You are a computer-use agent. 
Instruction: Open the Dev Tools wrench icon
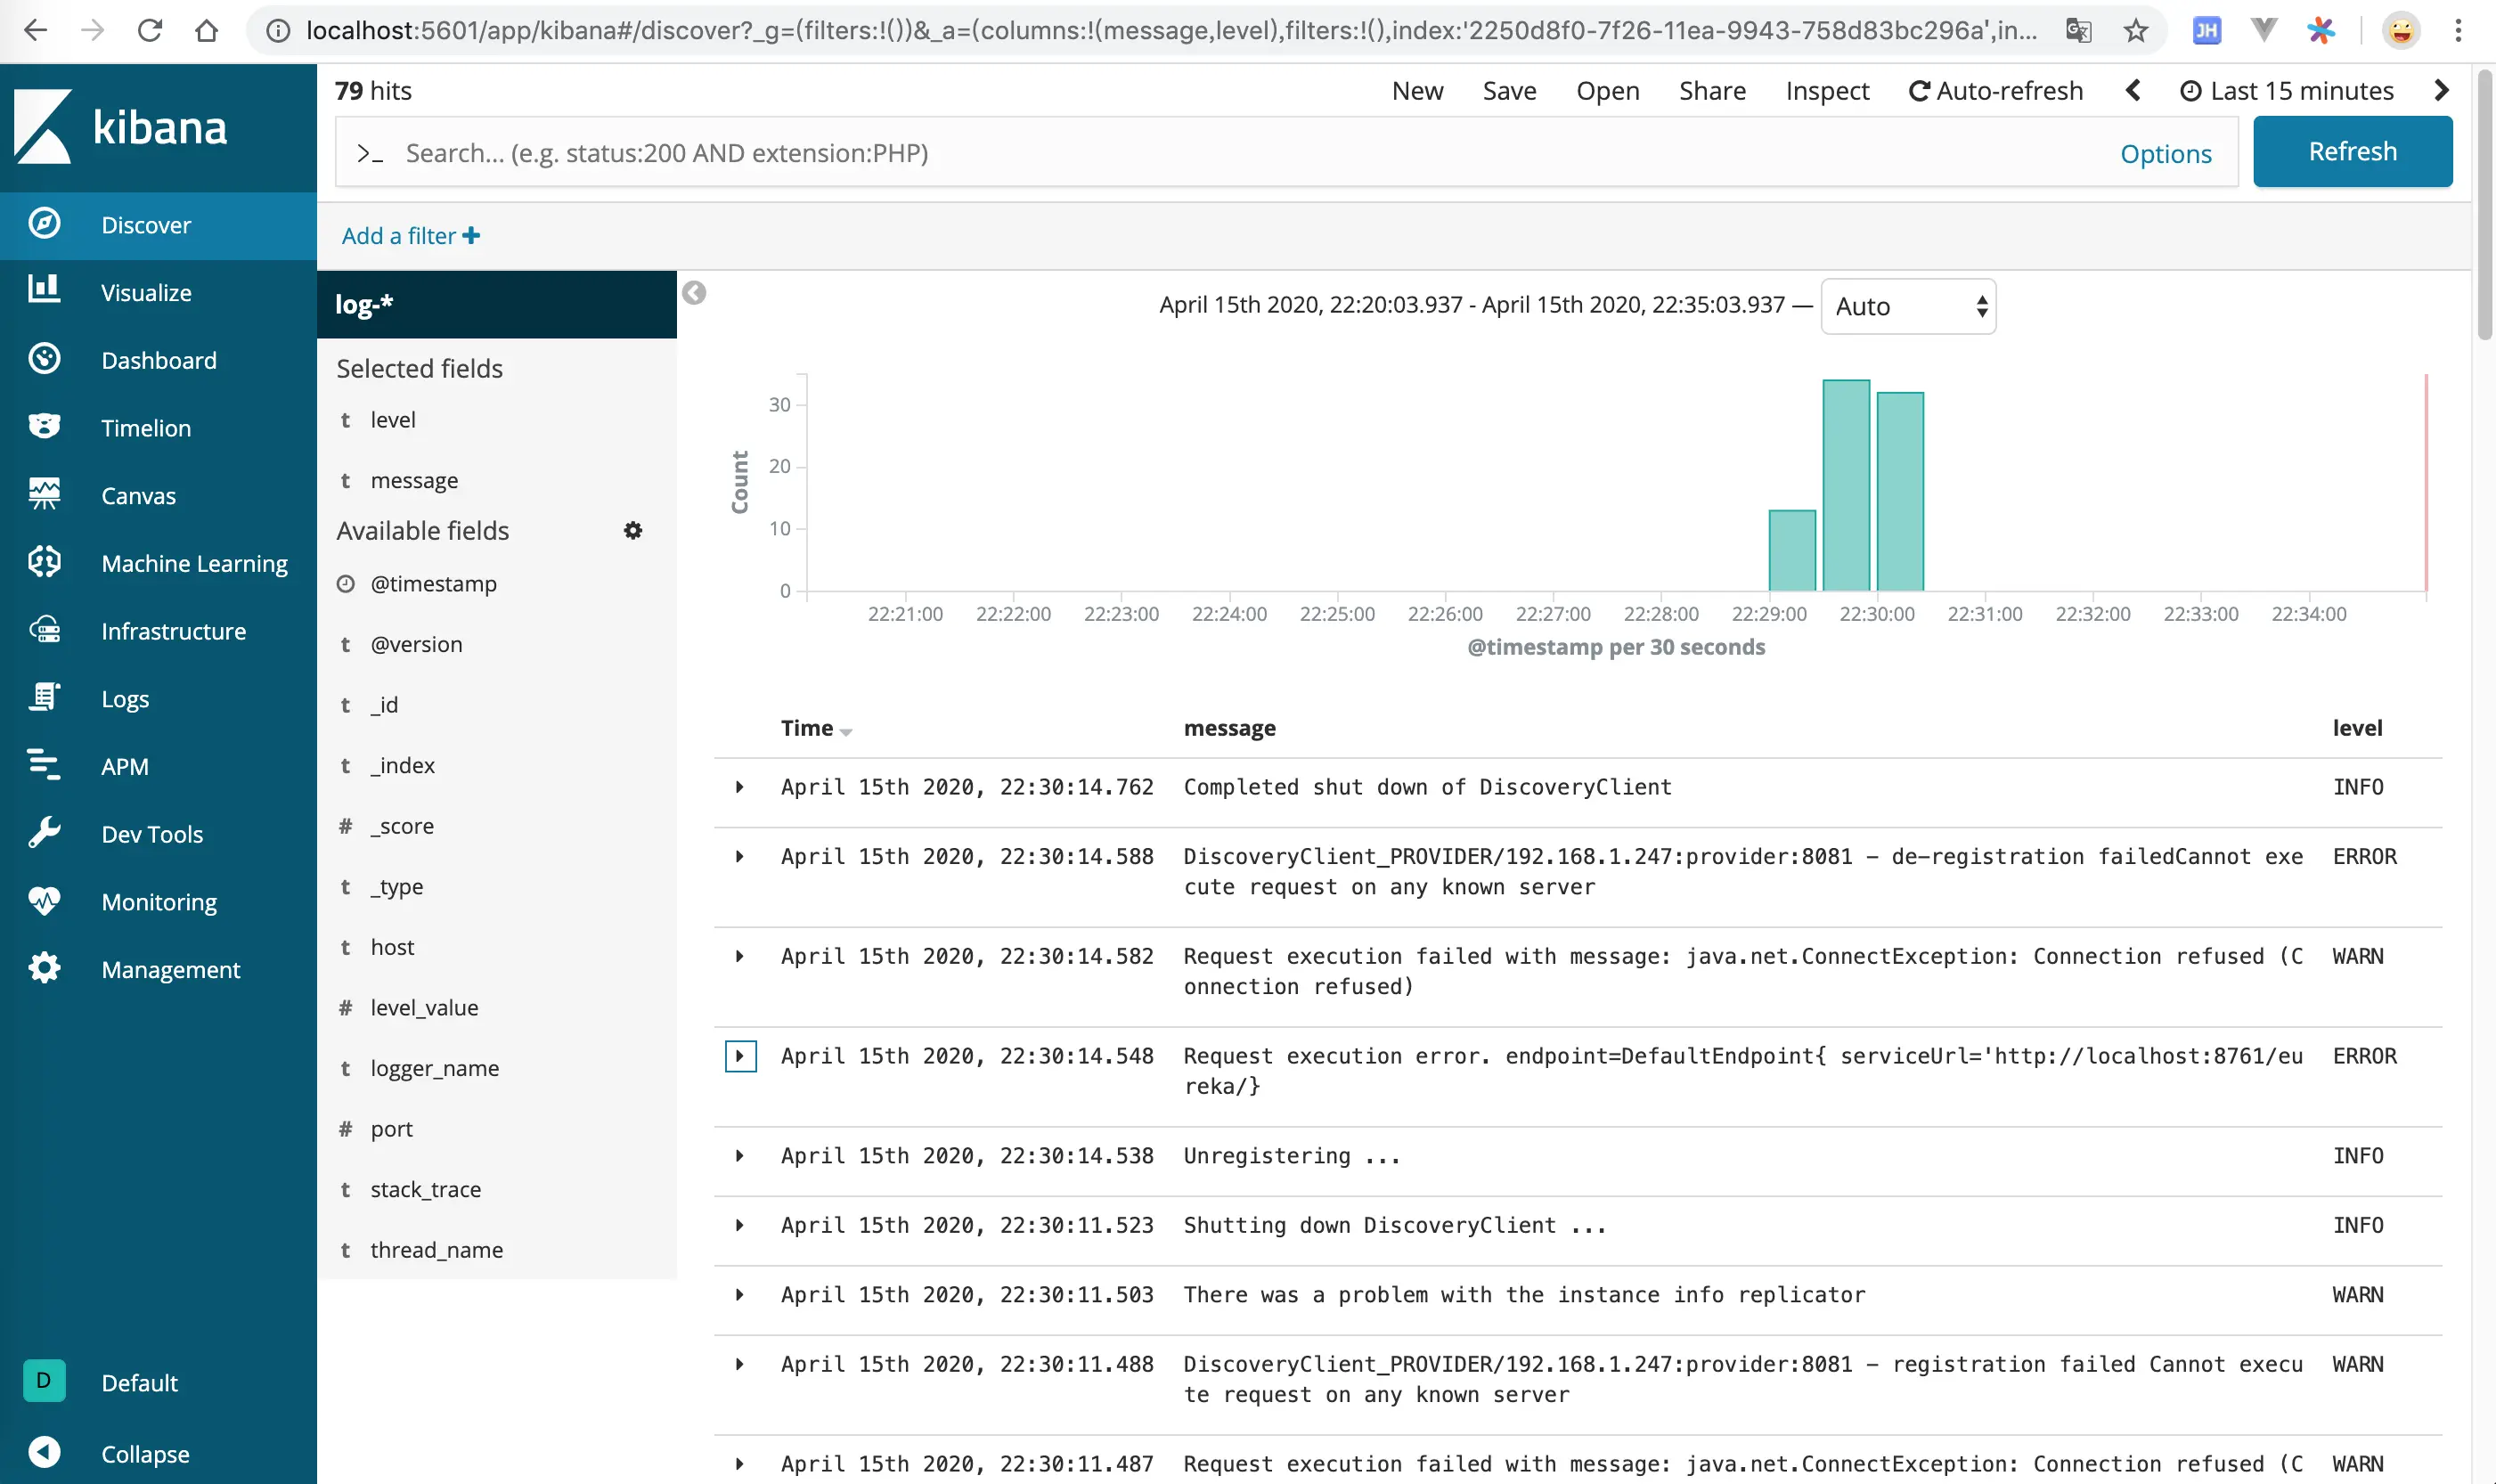(44, 833)
